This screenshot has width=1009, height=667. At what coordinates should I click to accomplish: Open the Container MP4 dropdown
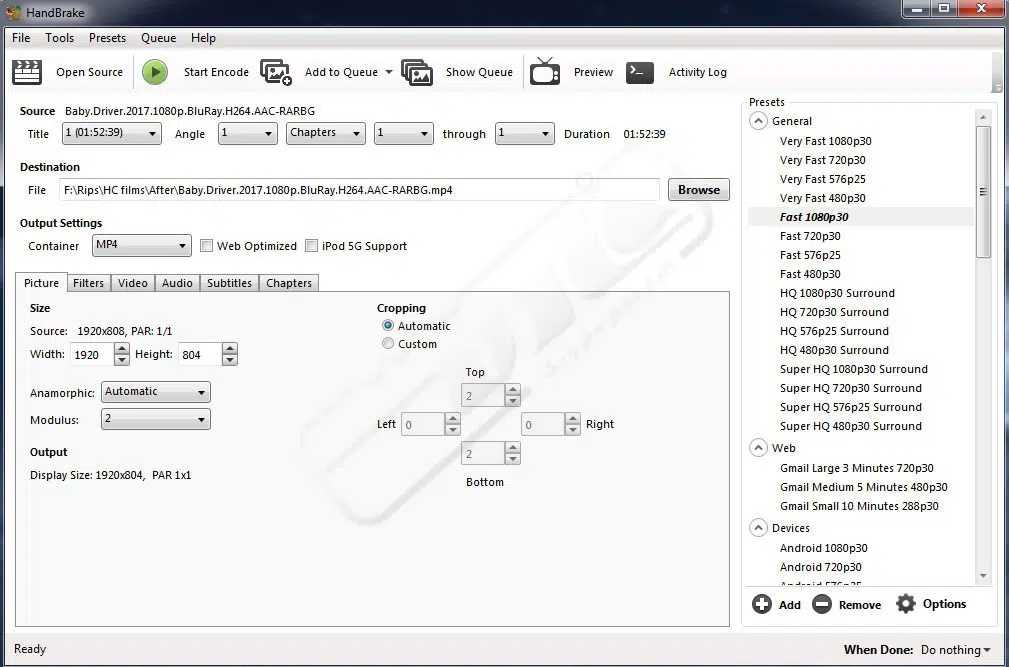141,246
